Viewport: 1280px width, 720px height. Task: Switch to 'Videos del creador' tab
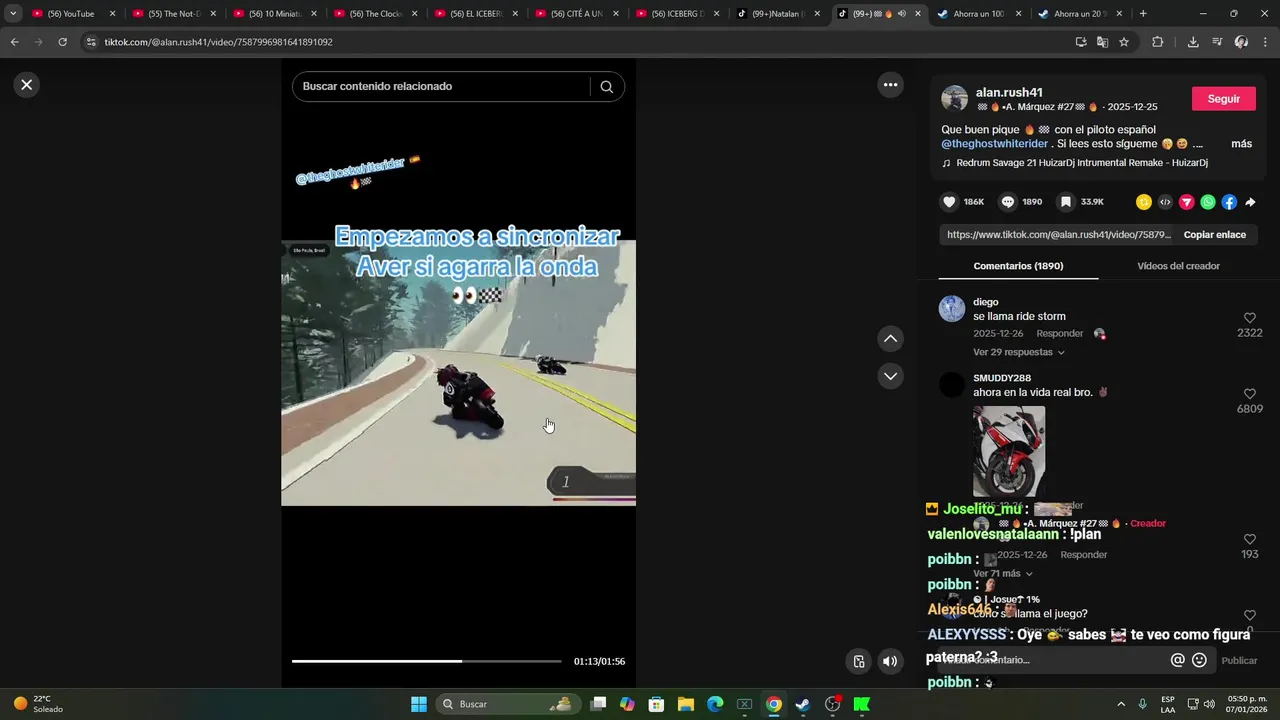point(1178,266)
